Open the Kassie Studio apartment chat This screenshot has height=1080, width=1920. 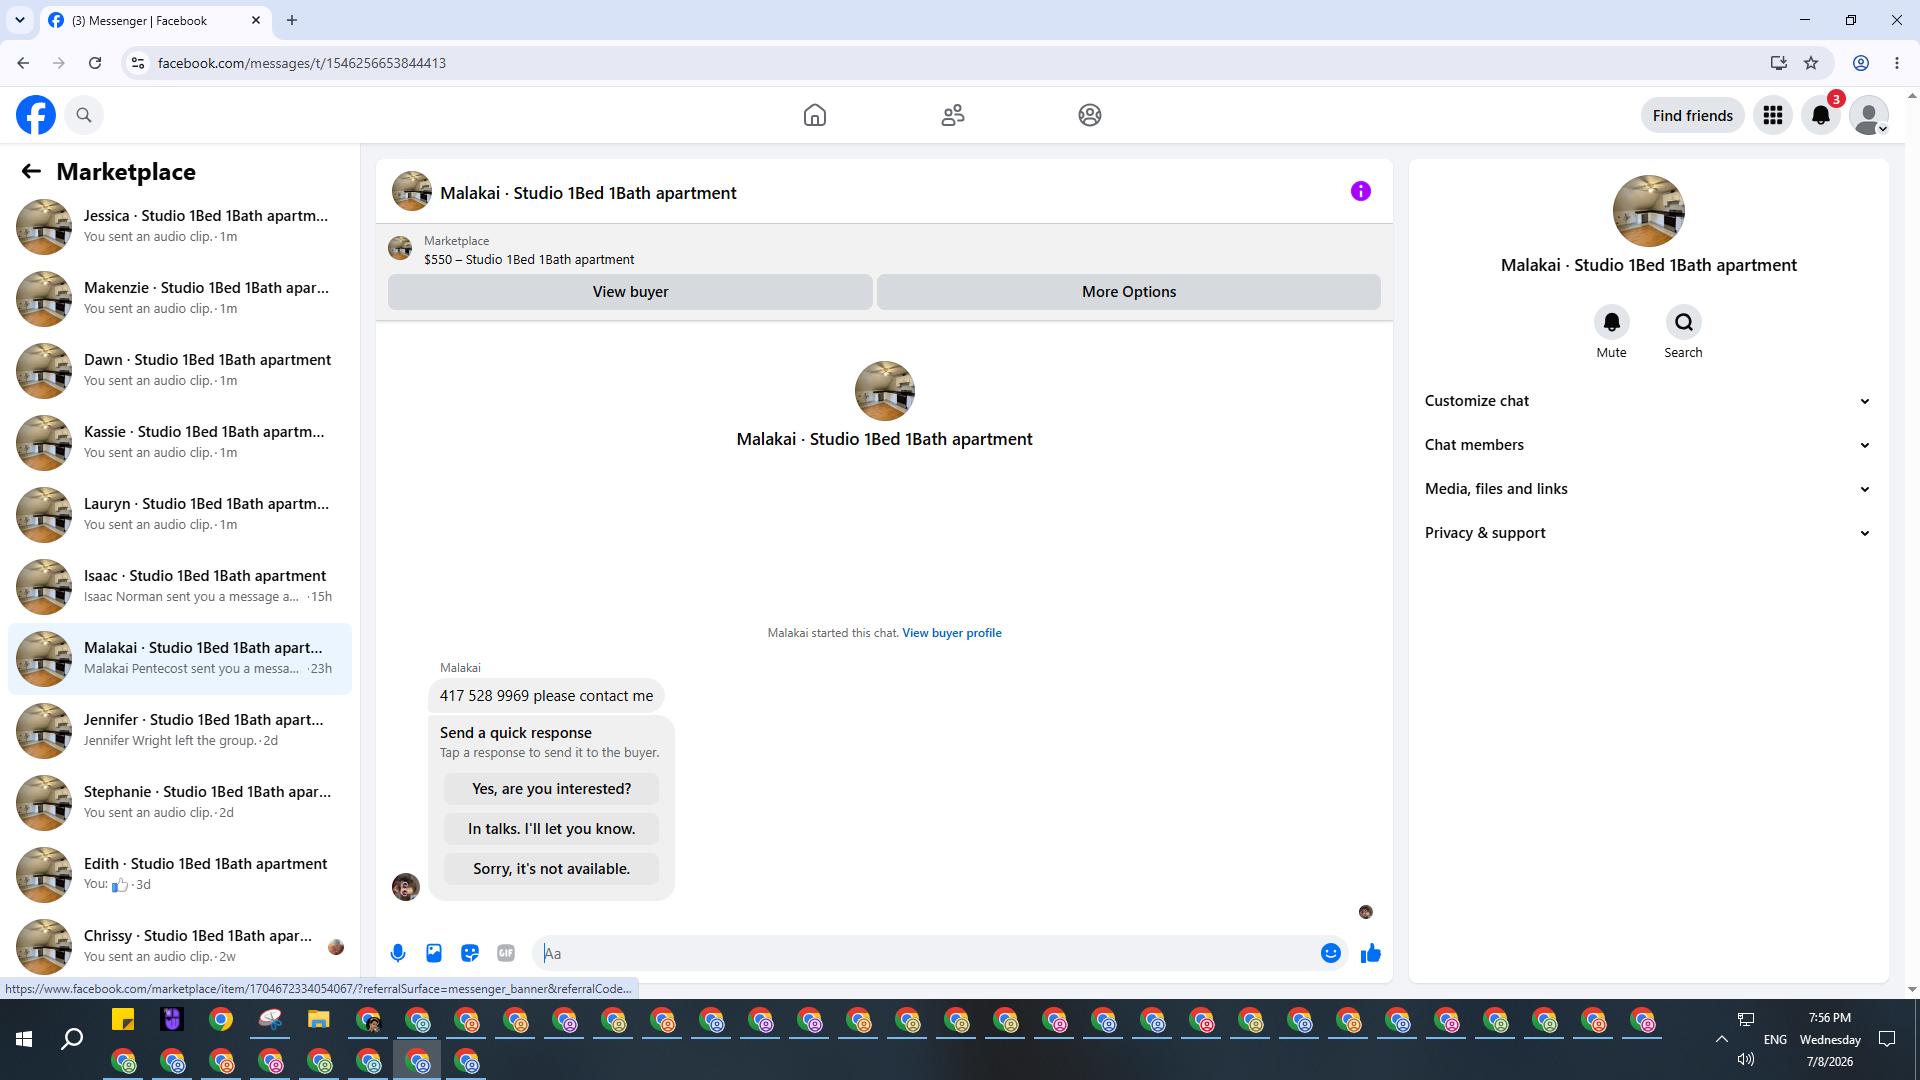(180, 443)
